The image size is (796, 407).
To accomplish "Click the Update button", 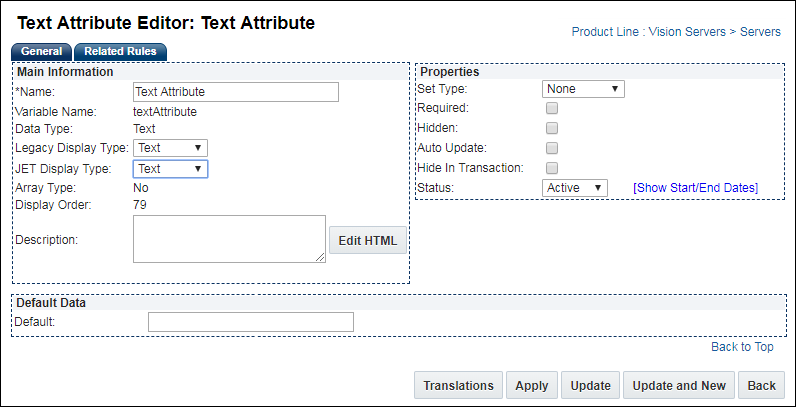I will 590,386.
